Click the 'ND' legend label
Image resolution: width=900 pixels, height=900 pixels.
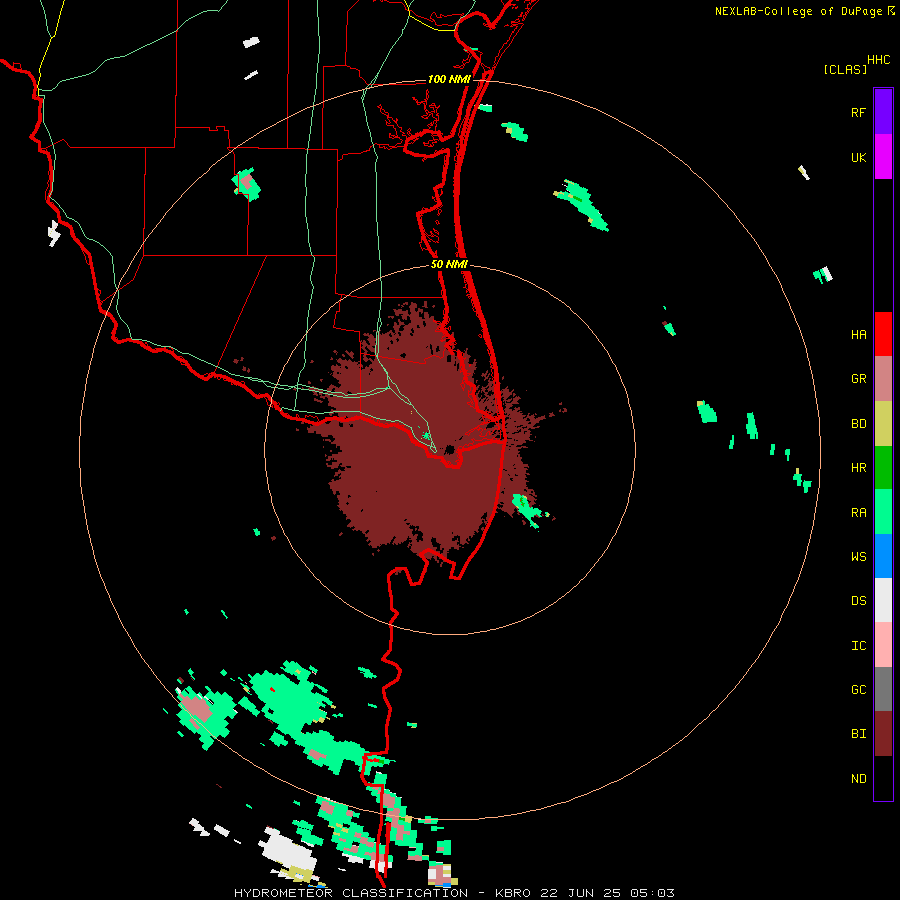[859, 779]
